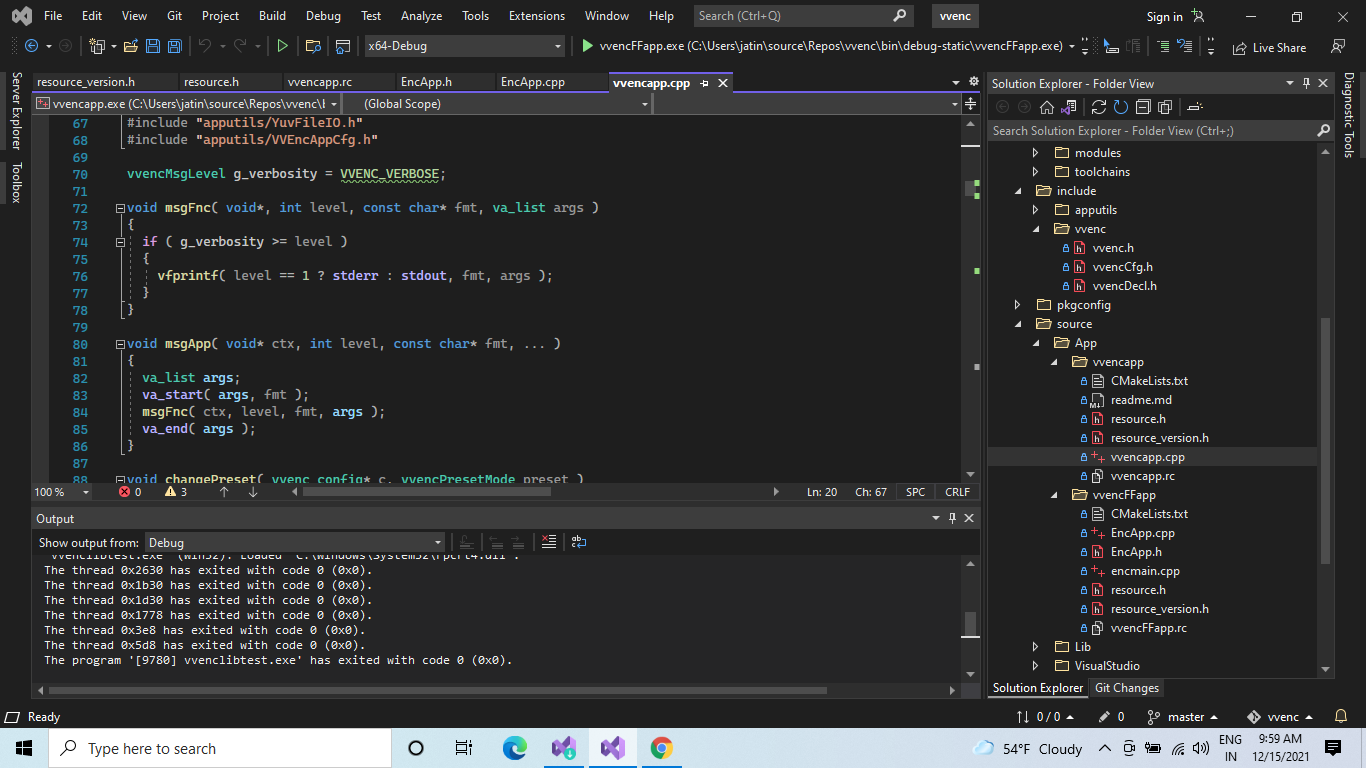The image size is (1366, 768).
Task: Pin the Output window
Action: coord(952,518)
